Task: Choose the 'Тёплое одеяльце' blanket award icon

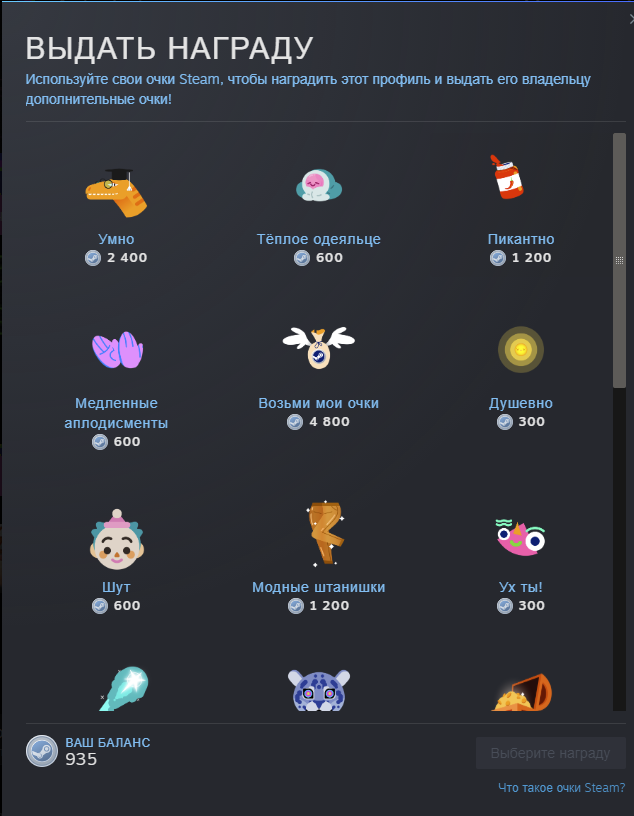Action: click(319, 185)
